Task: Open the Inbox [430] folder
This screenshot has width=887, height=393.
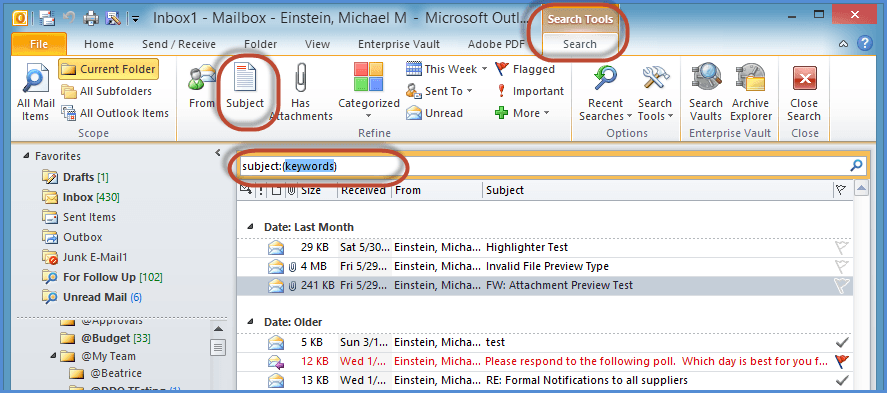Action: click(80, 197)
